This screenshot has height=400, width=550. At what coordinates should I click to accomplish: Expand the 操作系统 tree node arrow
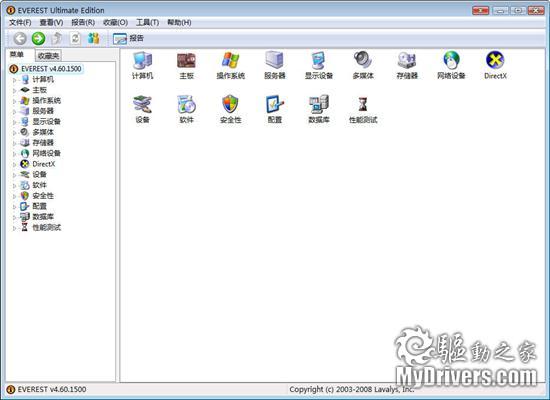tap(14, 101)
